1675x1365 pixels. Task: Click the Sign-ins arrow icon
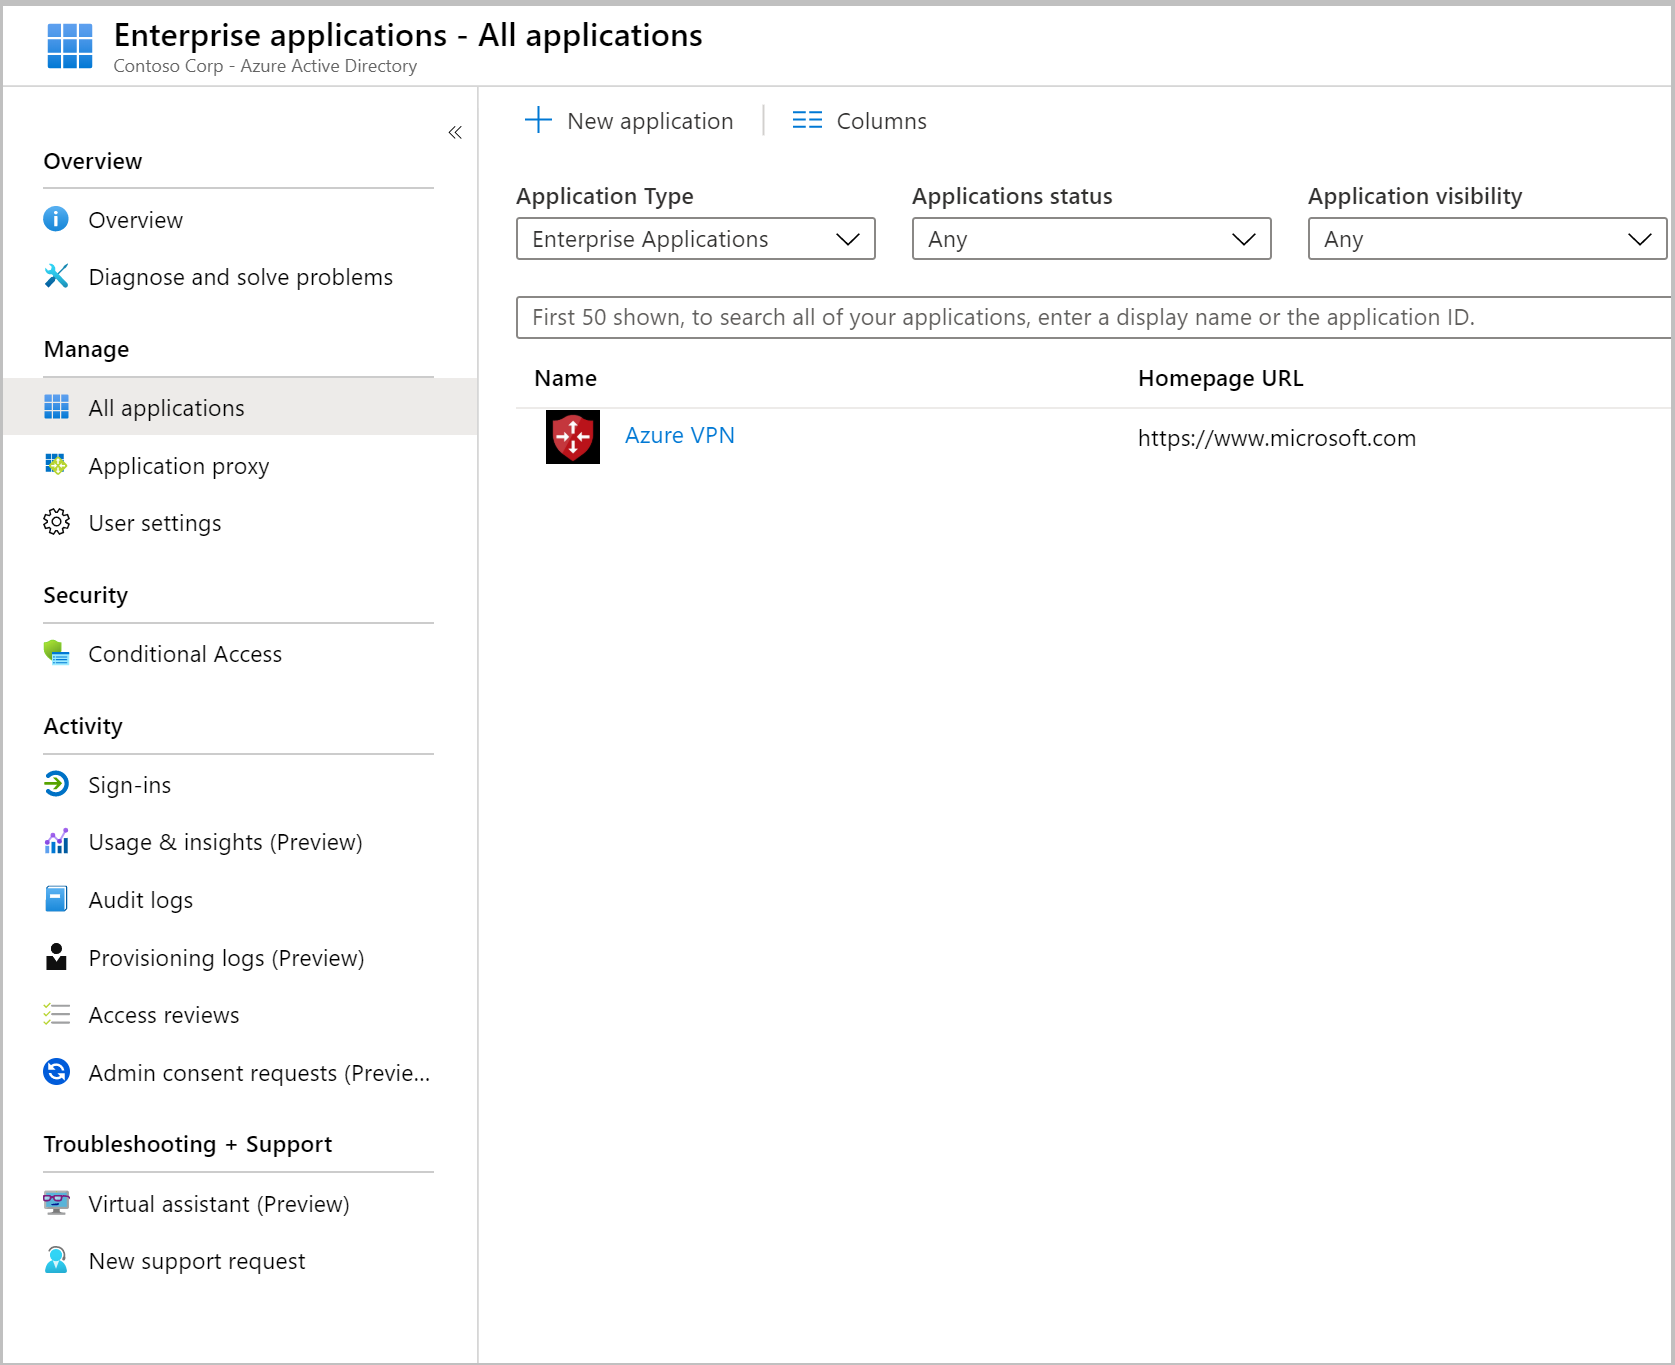pyautogui.click(x=56, y=784)
